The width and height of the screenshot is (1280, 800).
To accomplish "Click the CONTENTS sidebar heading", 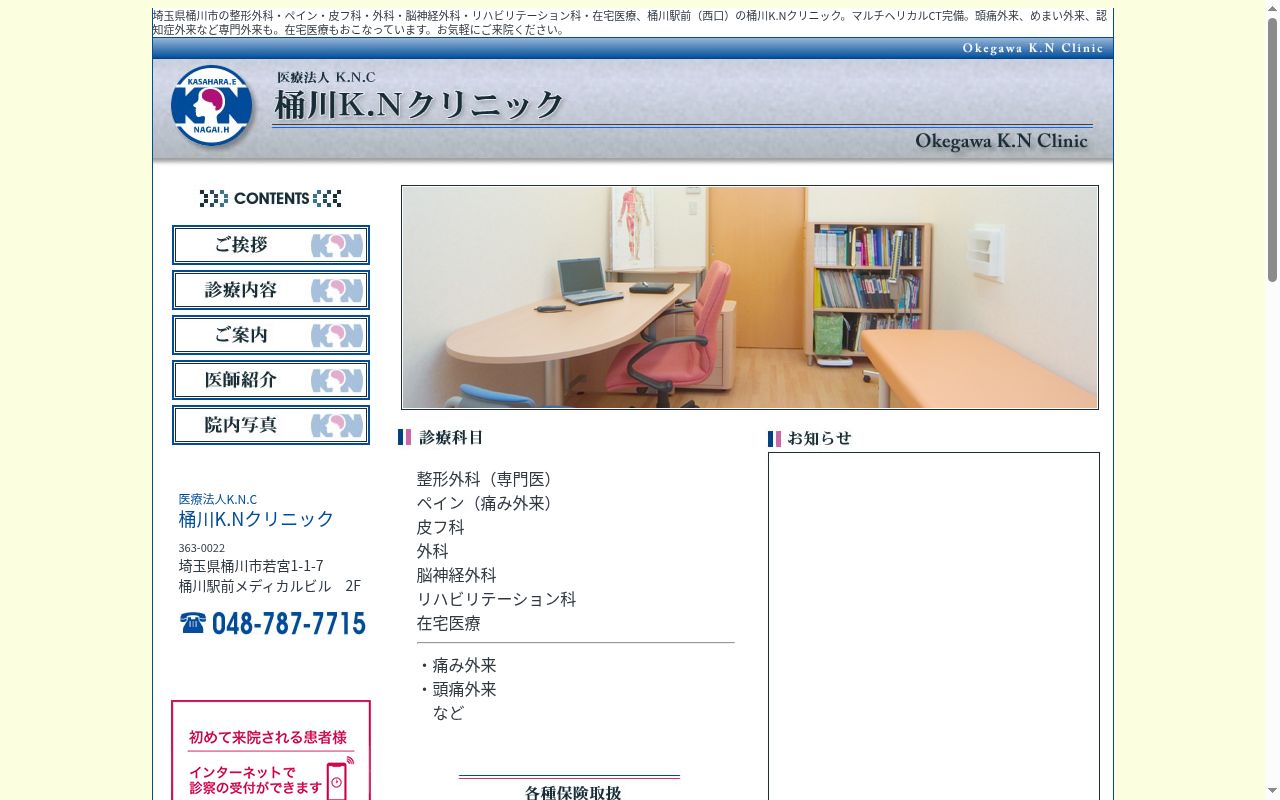I will pyautogui.click(x=271, y=198).
